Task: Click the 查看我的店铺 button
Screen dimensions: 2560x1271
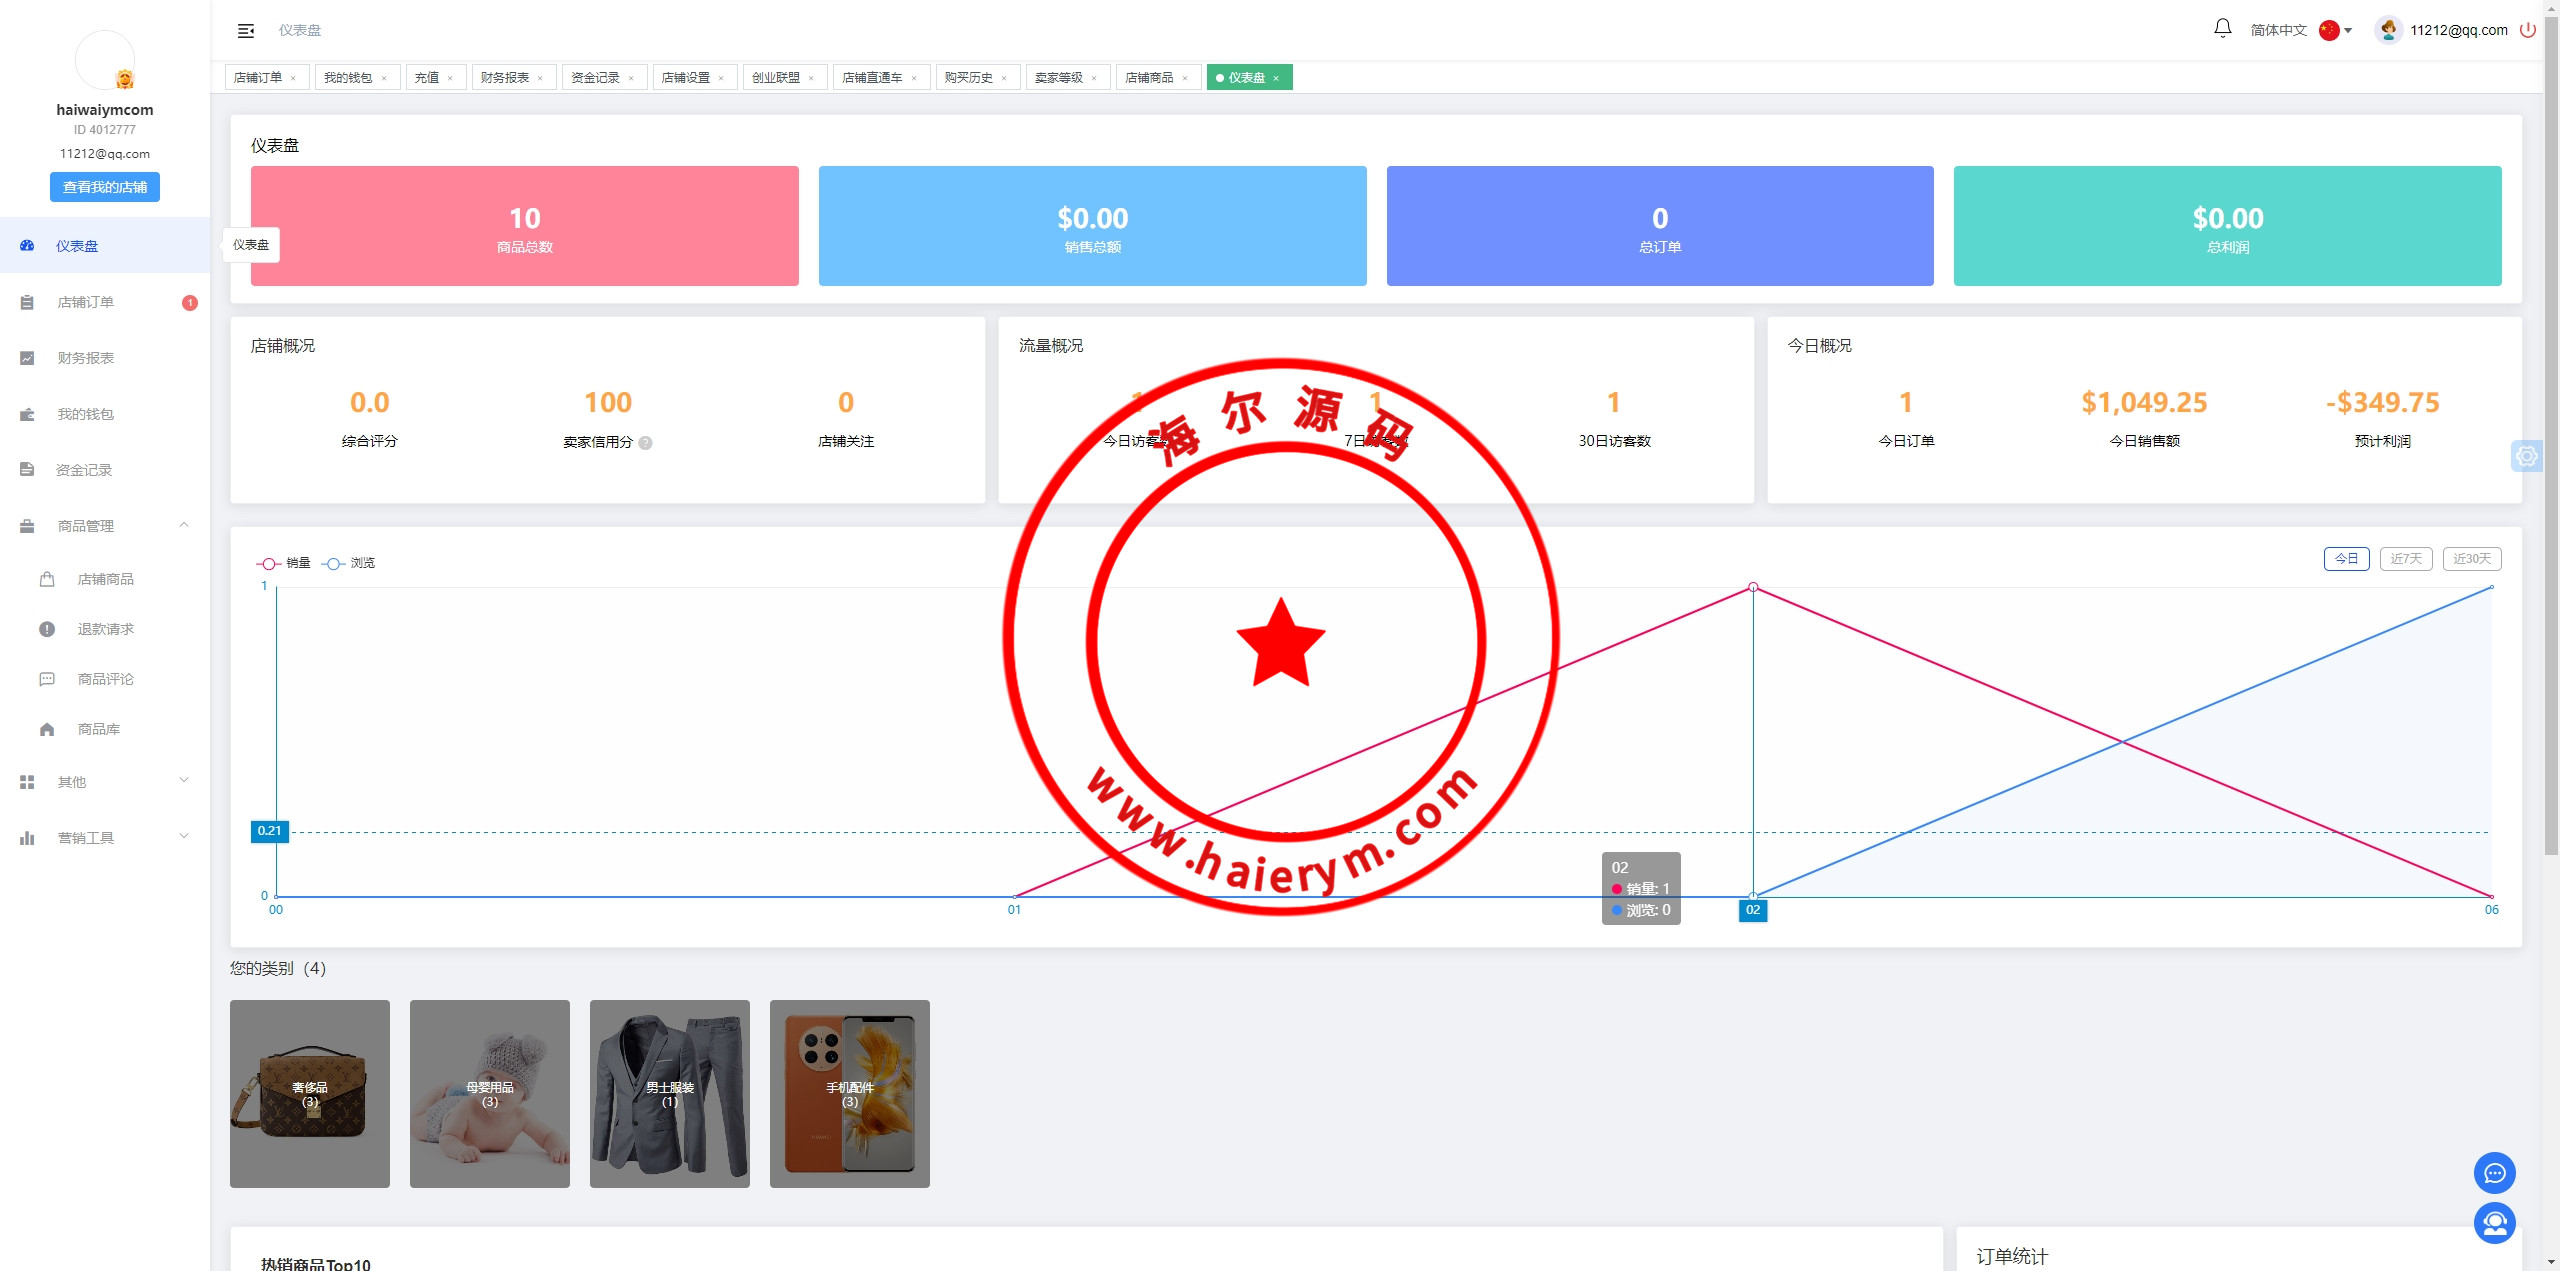Action: coord(105,187)
